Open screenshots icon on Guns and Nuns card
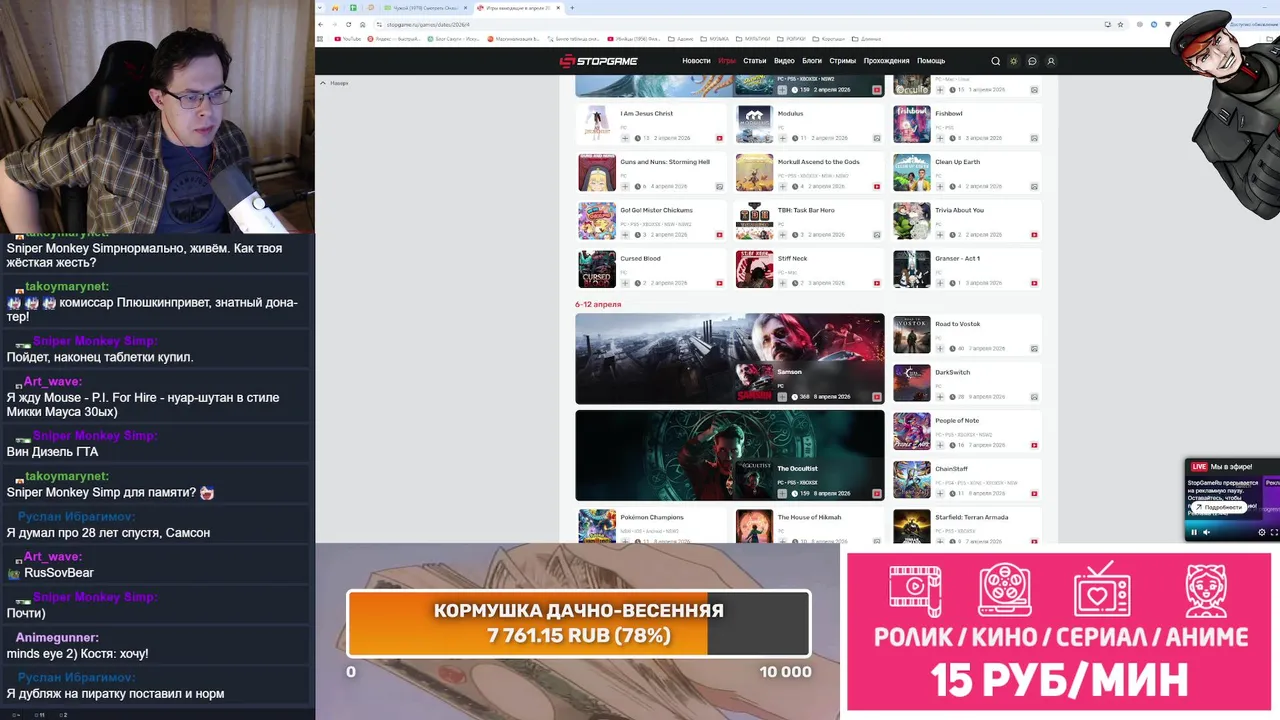1280x720 pixels. tap(719, 186)
